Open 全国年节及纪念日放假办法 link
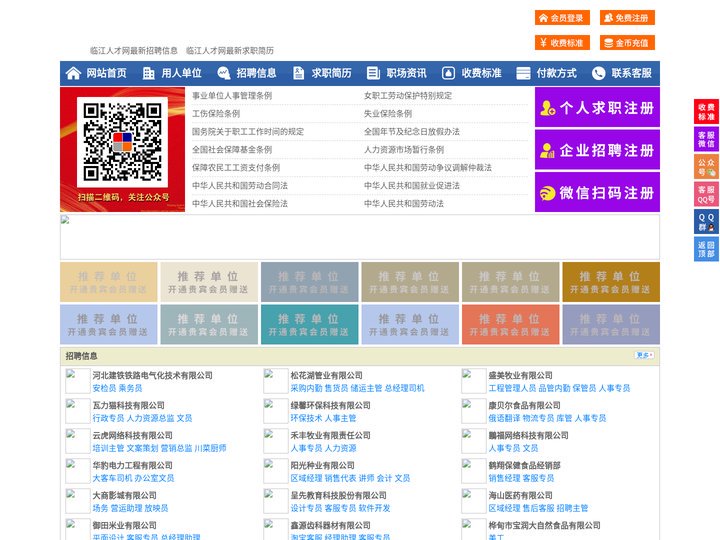 (x=412, y=131)
